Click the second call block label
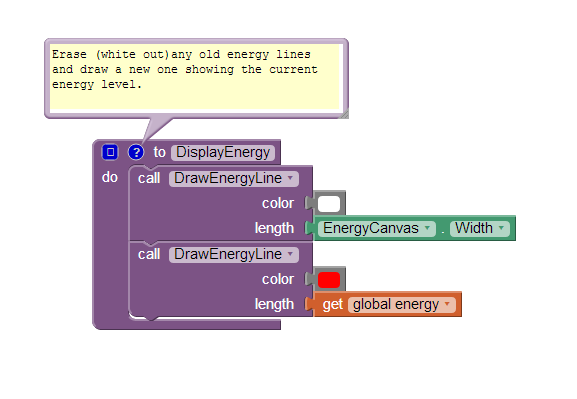The height and width of the screenshot is (399, 577). pos(149,254)
